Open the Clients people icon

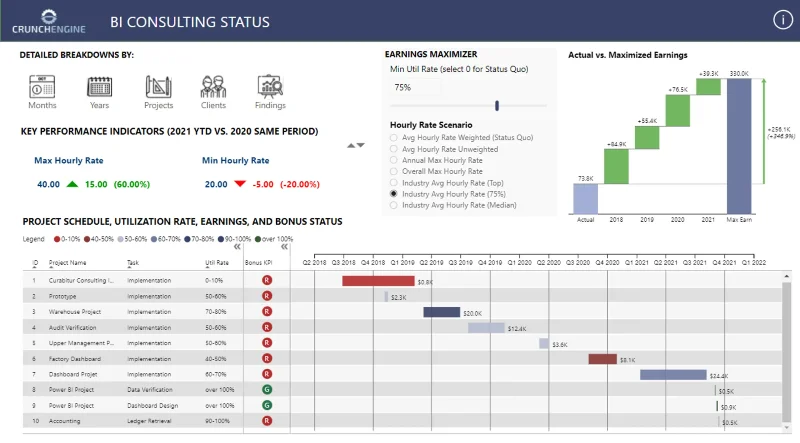coord(213,87)
